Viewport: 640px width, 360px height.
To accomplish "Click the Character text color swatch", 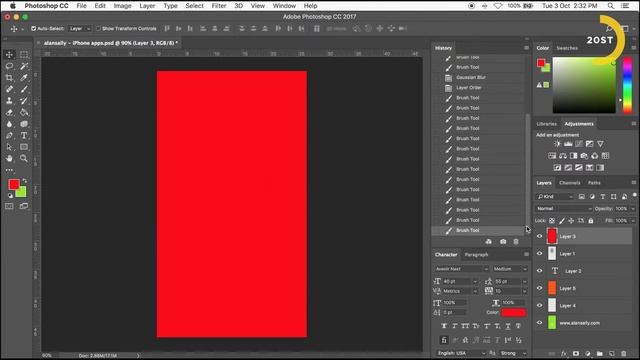I will pos(513,313).
